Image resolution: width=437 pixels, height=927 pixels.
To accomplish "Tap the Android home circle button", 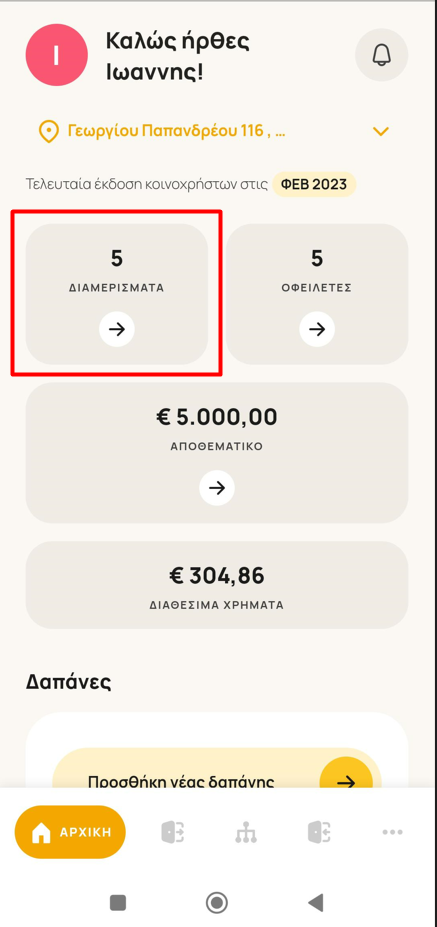I will 217,902.
